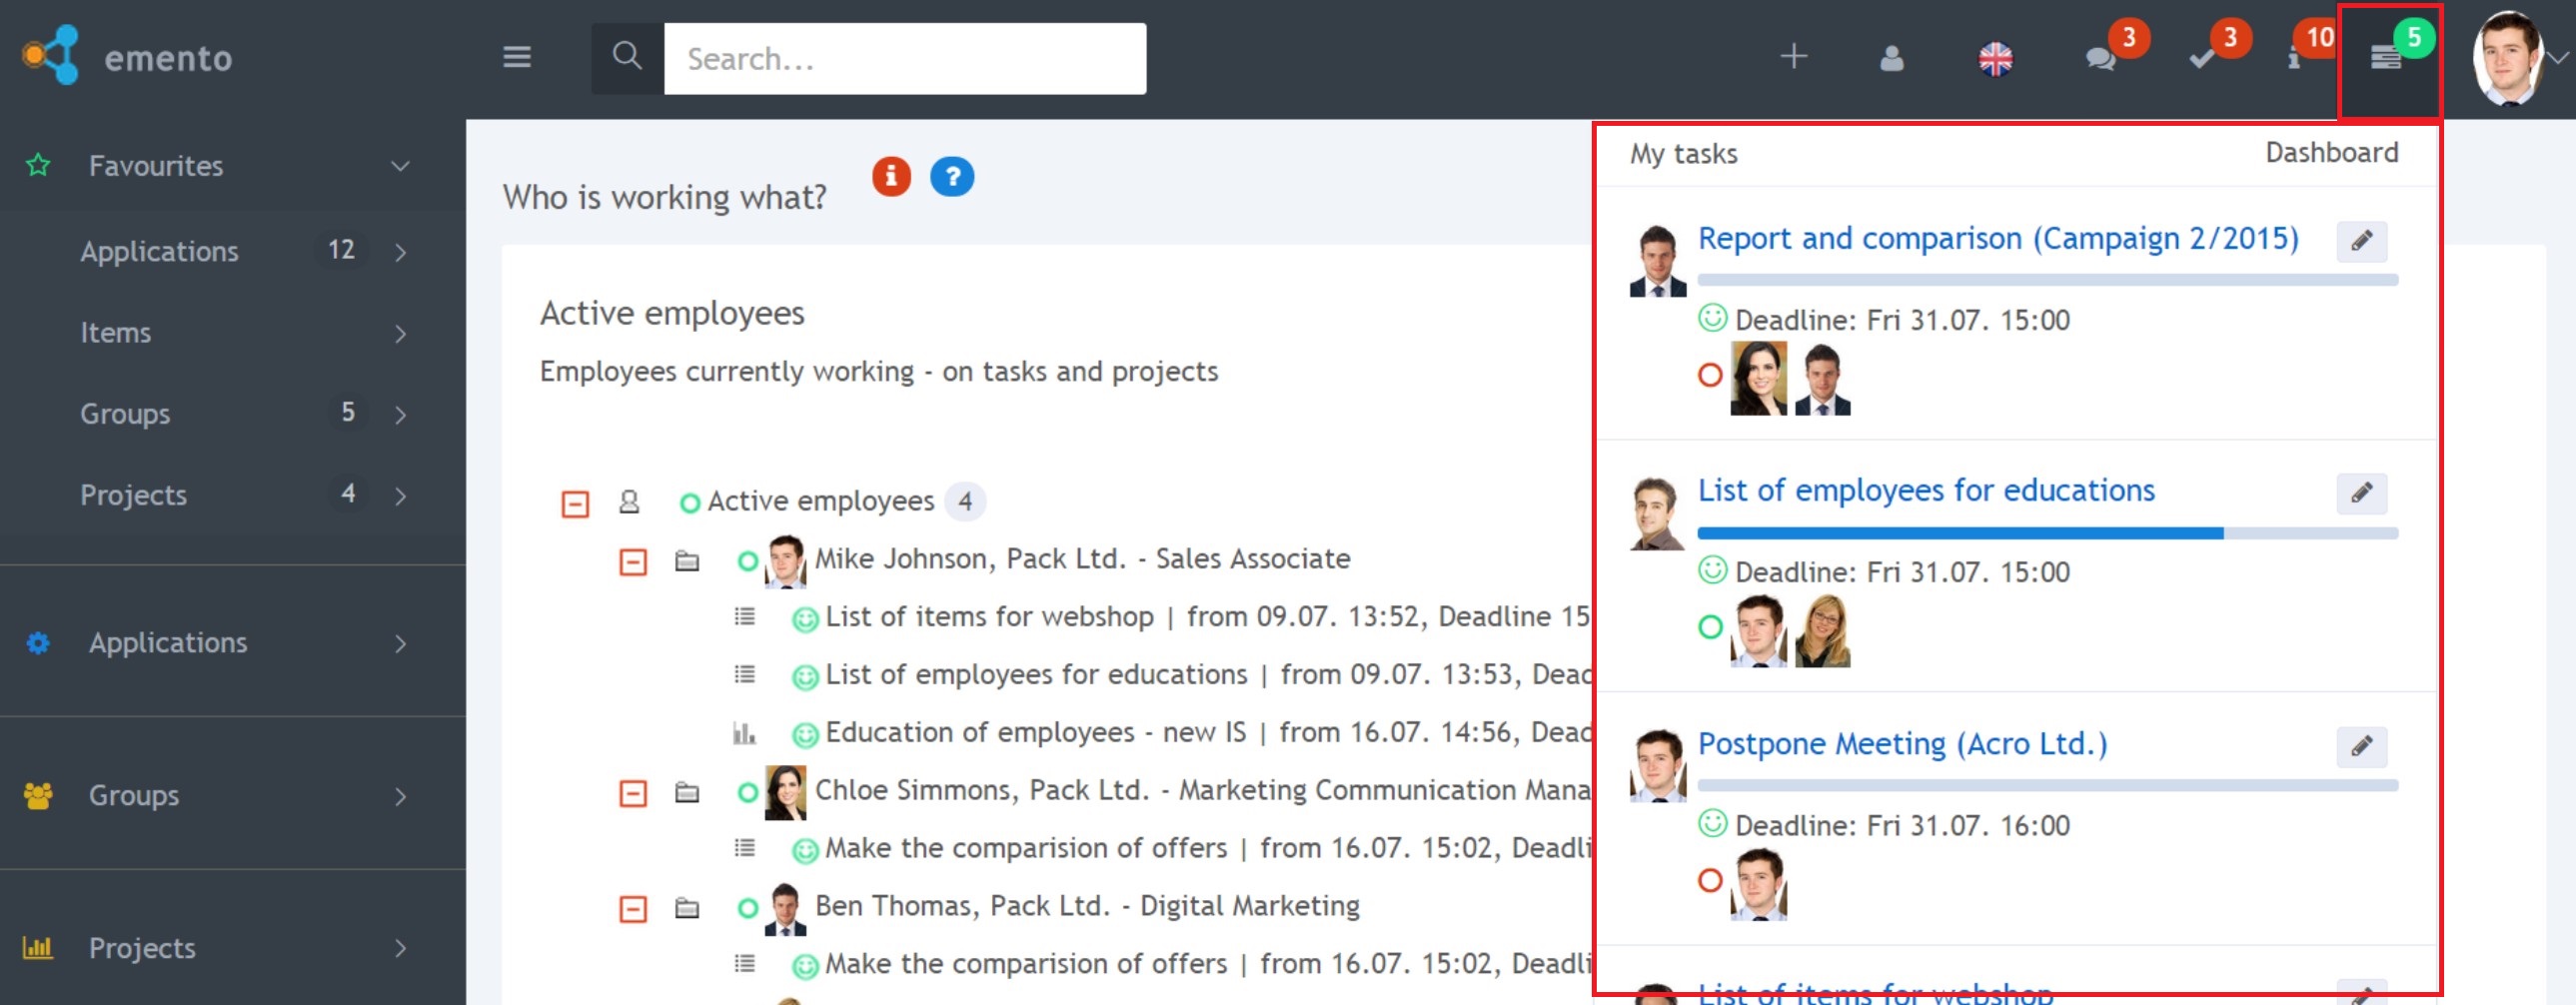
Task: Expand the Items submenu chevron
Action: (401, 334)
